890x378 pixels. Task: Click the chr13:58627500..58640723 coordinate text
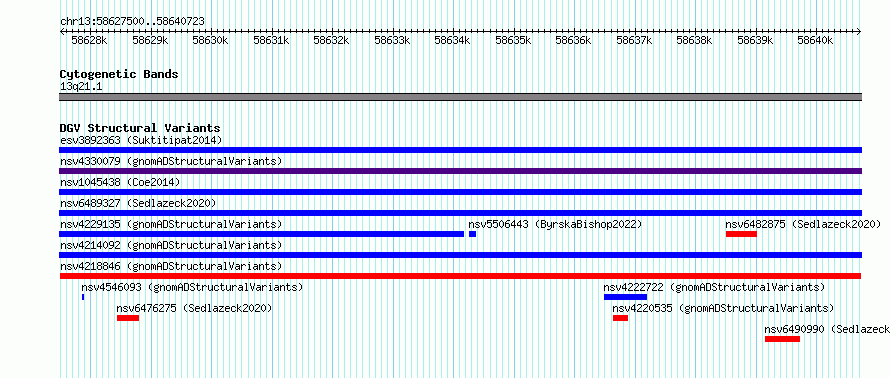[x=132, y=21]
